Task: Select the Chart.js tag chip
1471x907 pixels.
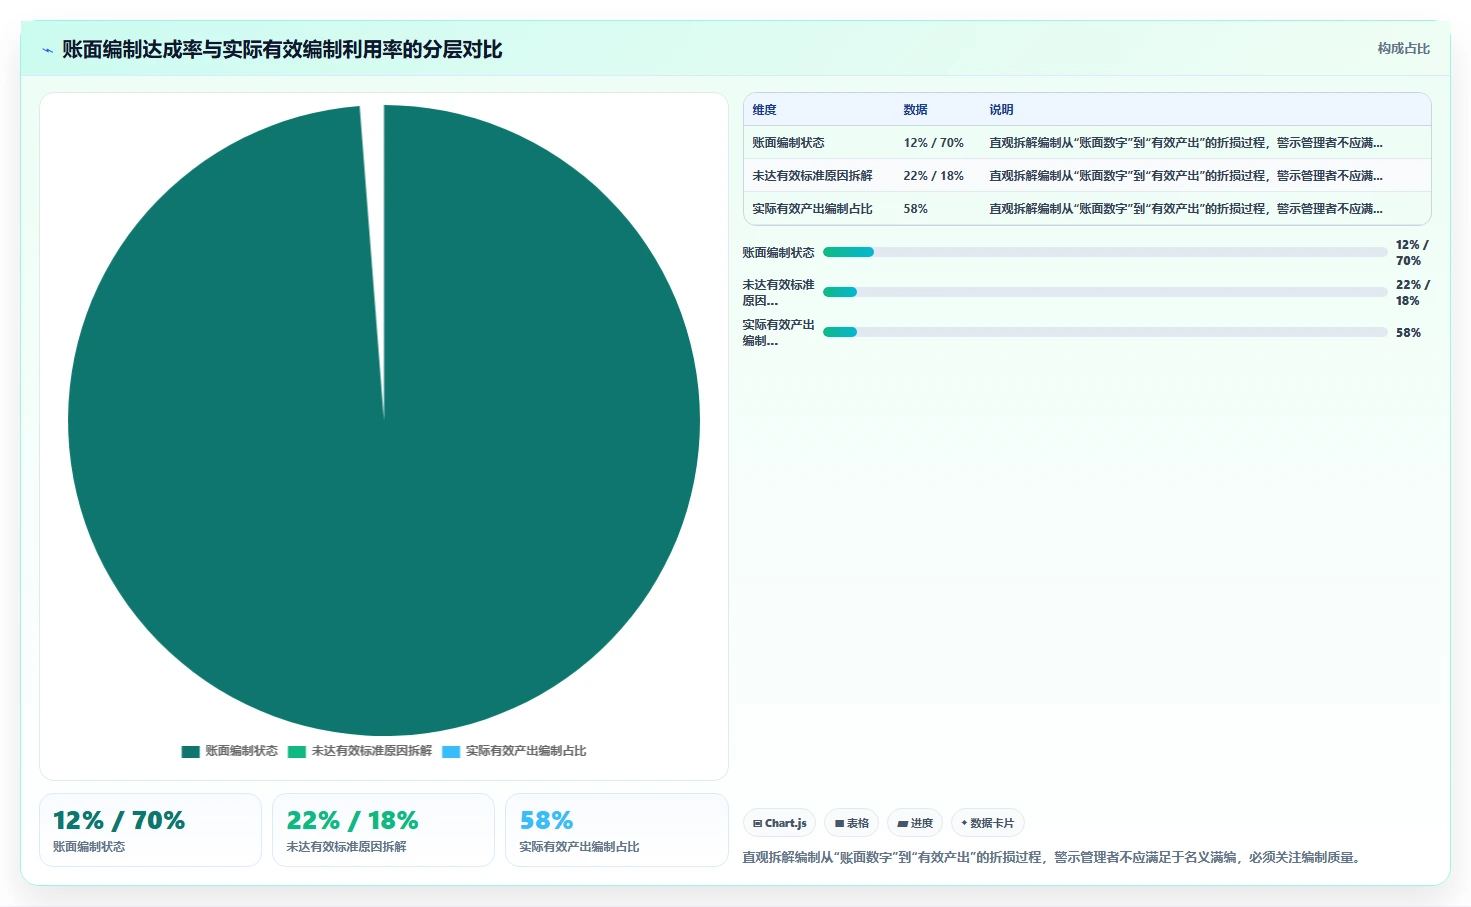Action: (x=780, y=823)
